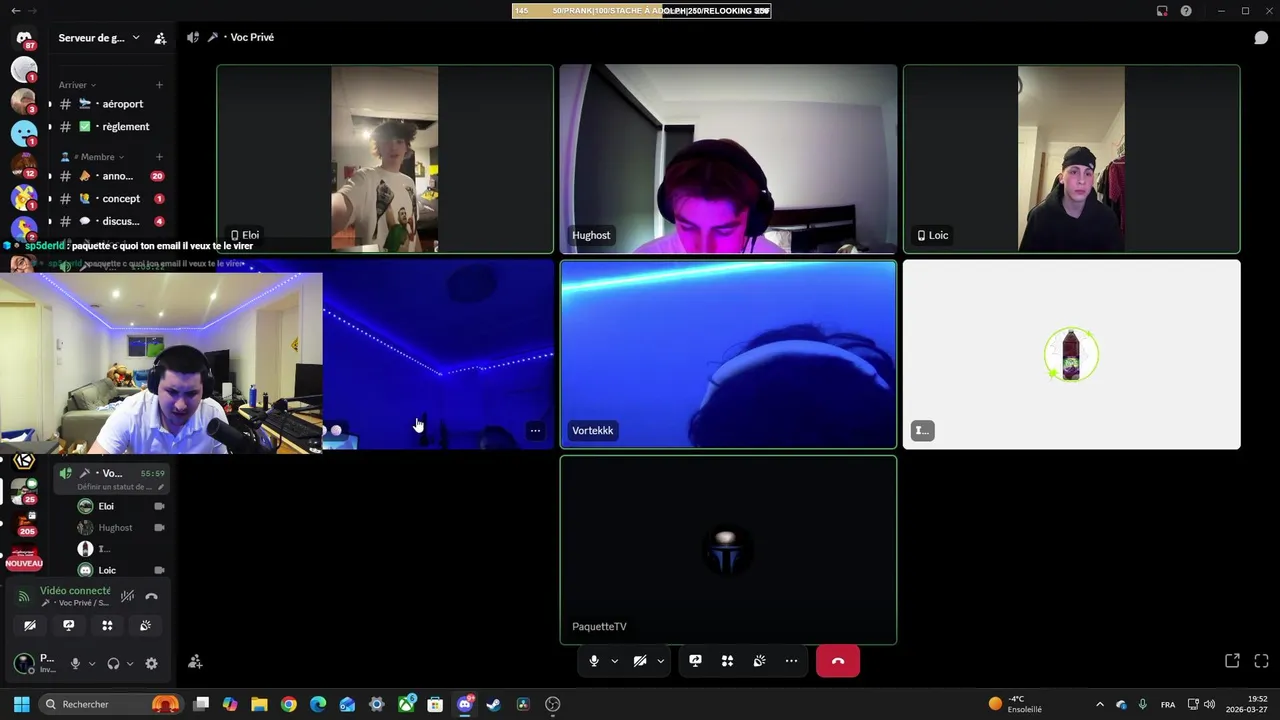Toggle camera in voice panel
The width and height of the screenshot is (1280, 720).
(x=30, y=625)
